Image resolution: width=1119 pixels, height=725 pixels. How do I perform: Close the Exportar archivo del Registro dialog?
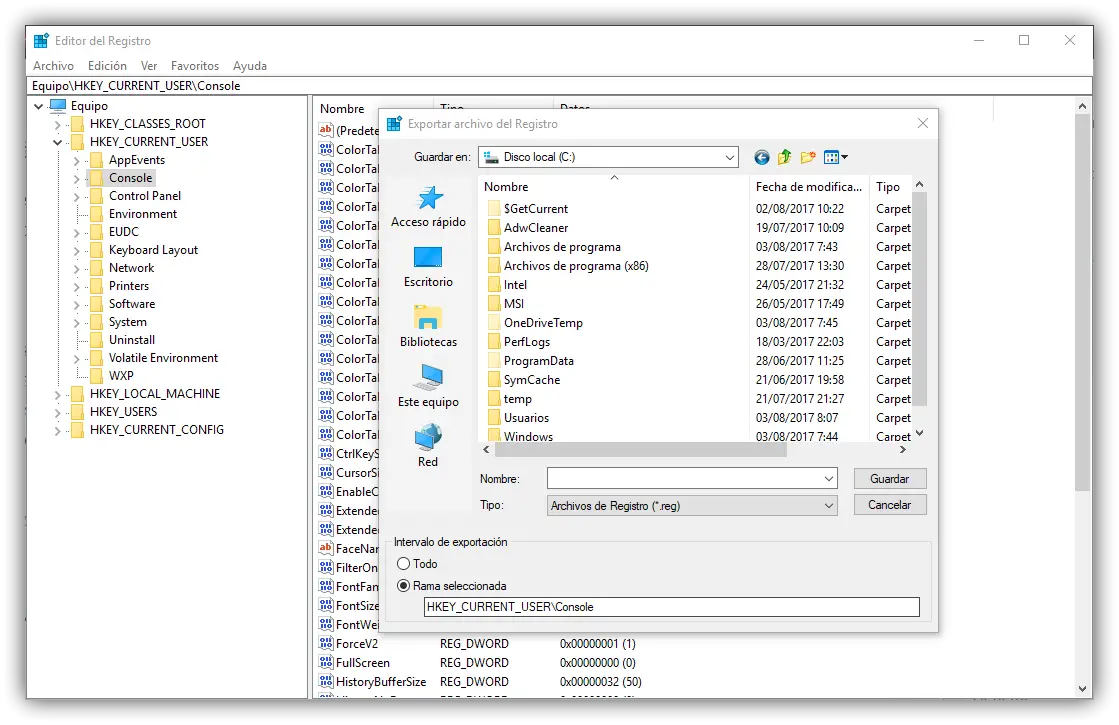923,123
